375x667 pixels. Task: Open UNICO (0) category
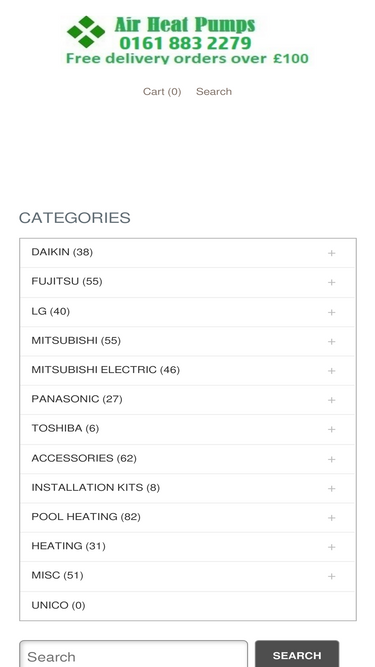(x=58, y=605)
